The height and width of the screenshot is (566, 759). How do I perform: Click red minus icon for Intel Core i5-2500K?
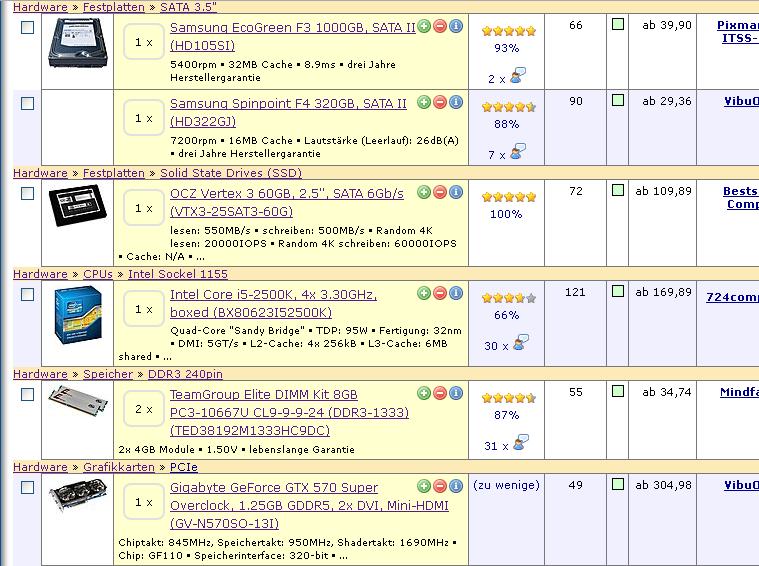[x=440, y=293]
